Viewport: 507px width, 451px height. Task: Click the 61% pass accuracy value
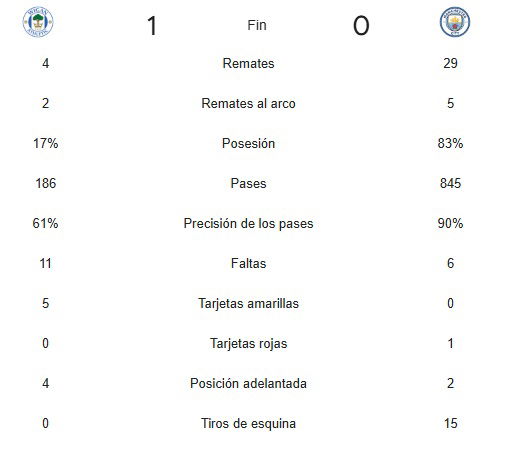45,223
